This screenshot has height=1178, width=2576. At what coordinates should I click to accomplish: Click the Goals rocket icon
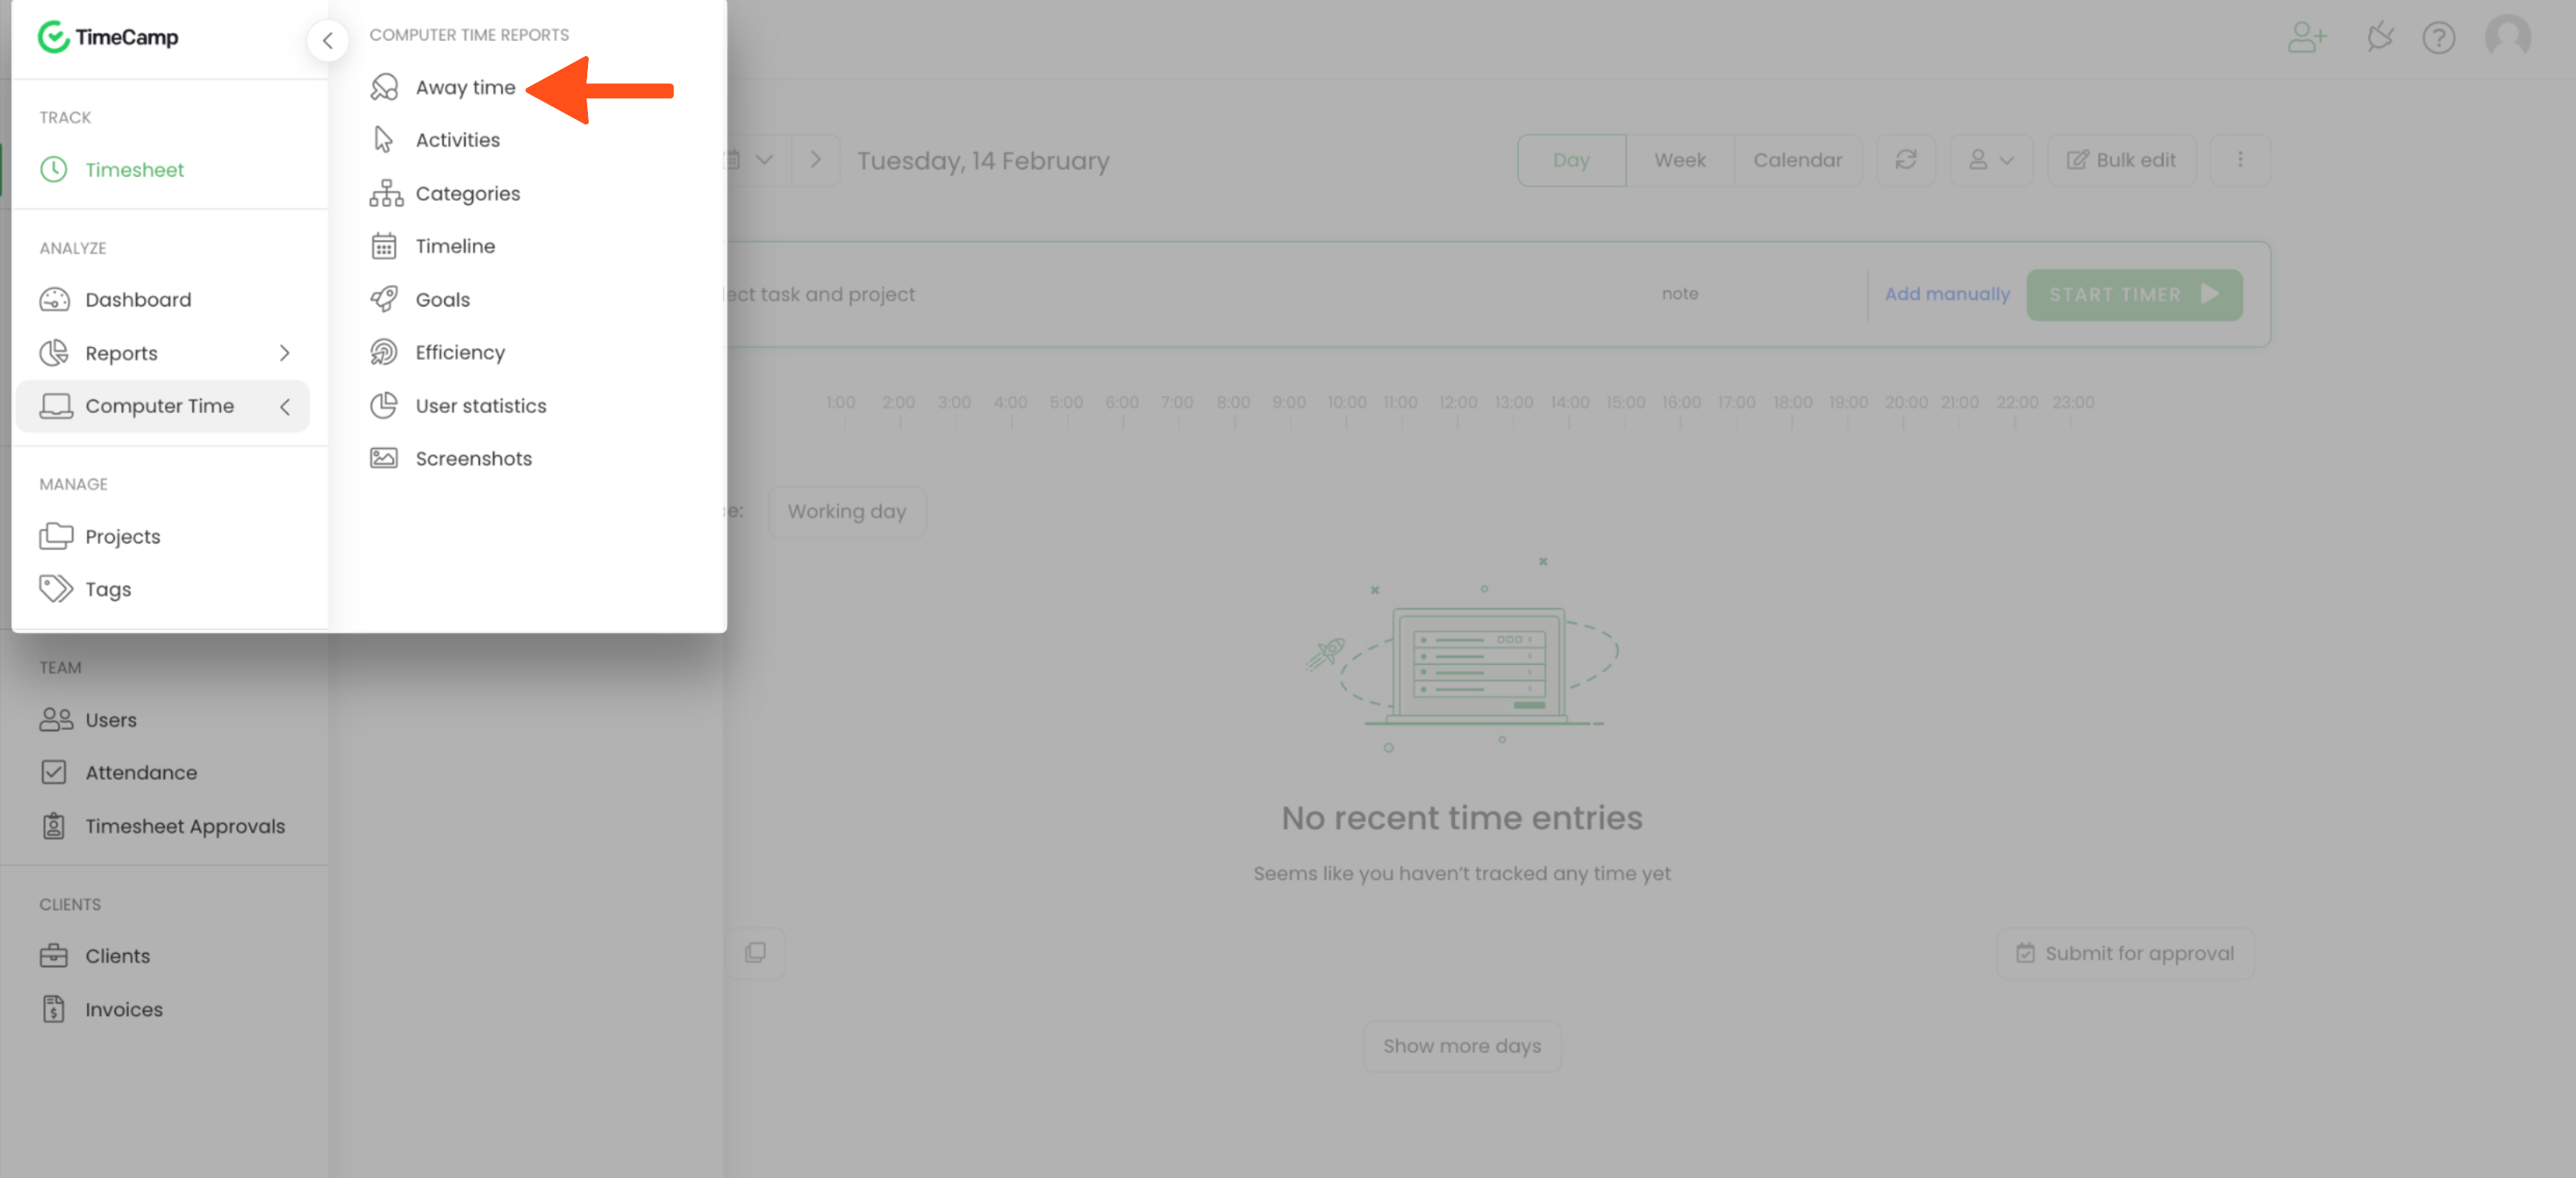coord(384,299)
